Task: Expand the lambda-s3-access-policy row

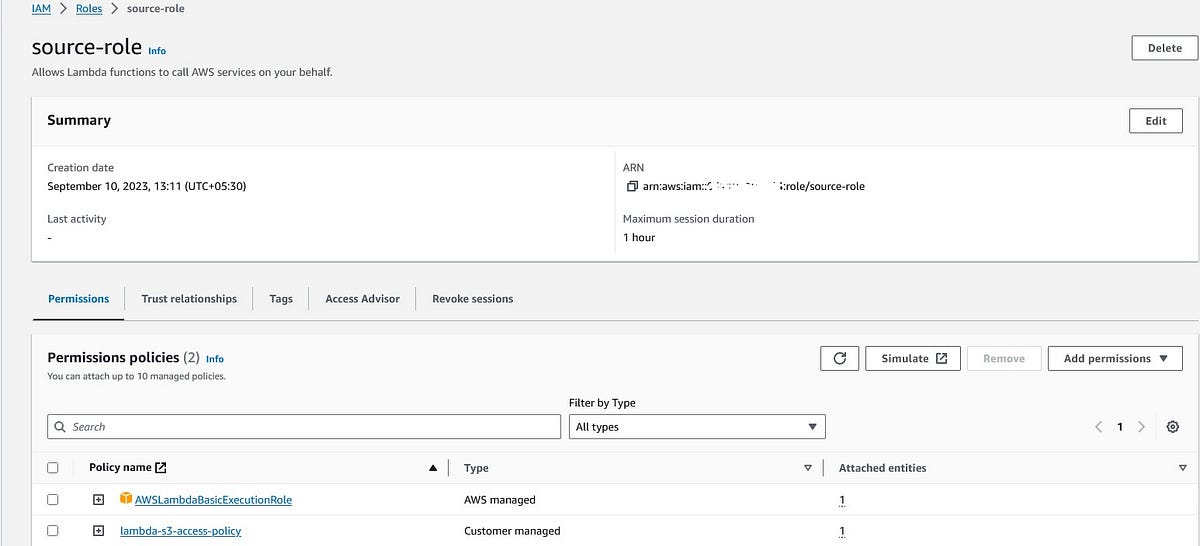Action: tap(98, 531)
